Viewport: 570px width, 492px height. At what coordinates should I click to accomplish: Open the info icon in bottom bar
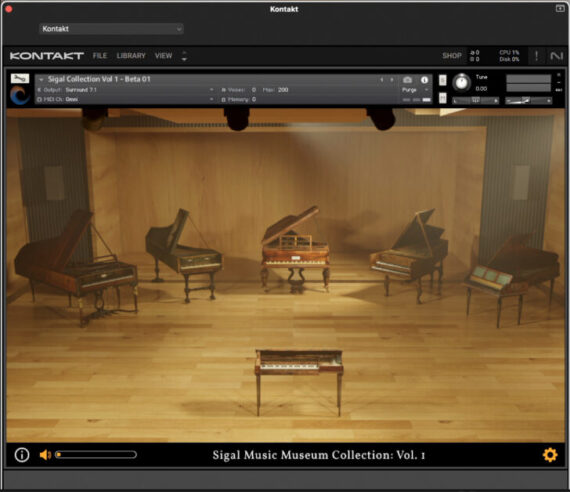[x=22, y=455]
